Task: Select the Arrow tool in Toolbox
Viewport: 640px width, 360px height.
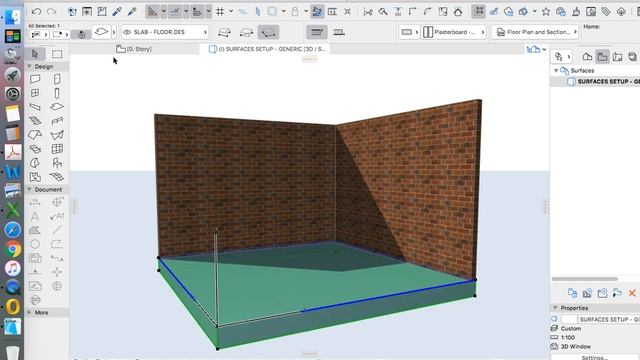Action: click(x=35, y=53)
